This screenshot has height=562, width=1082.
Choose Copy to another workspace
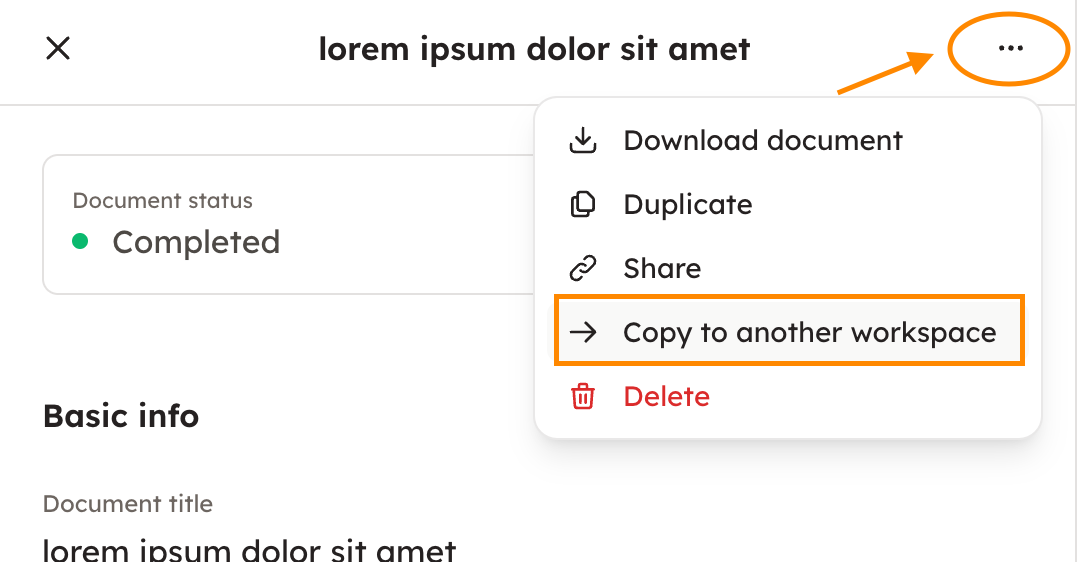tap(809, 333)
